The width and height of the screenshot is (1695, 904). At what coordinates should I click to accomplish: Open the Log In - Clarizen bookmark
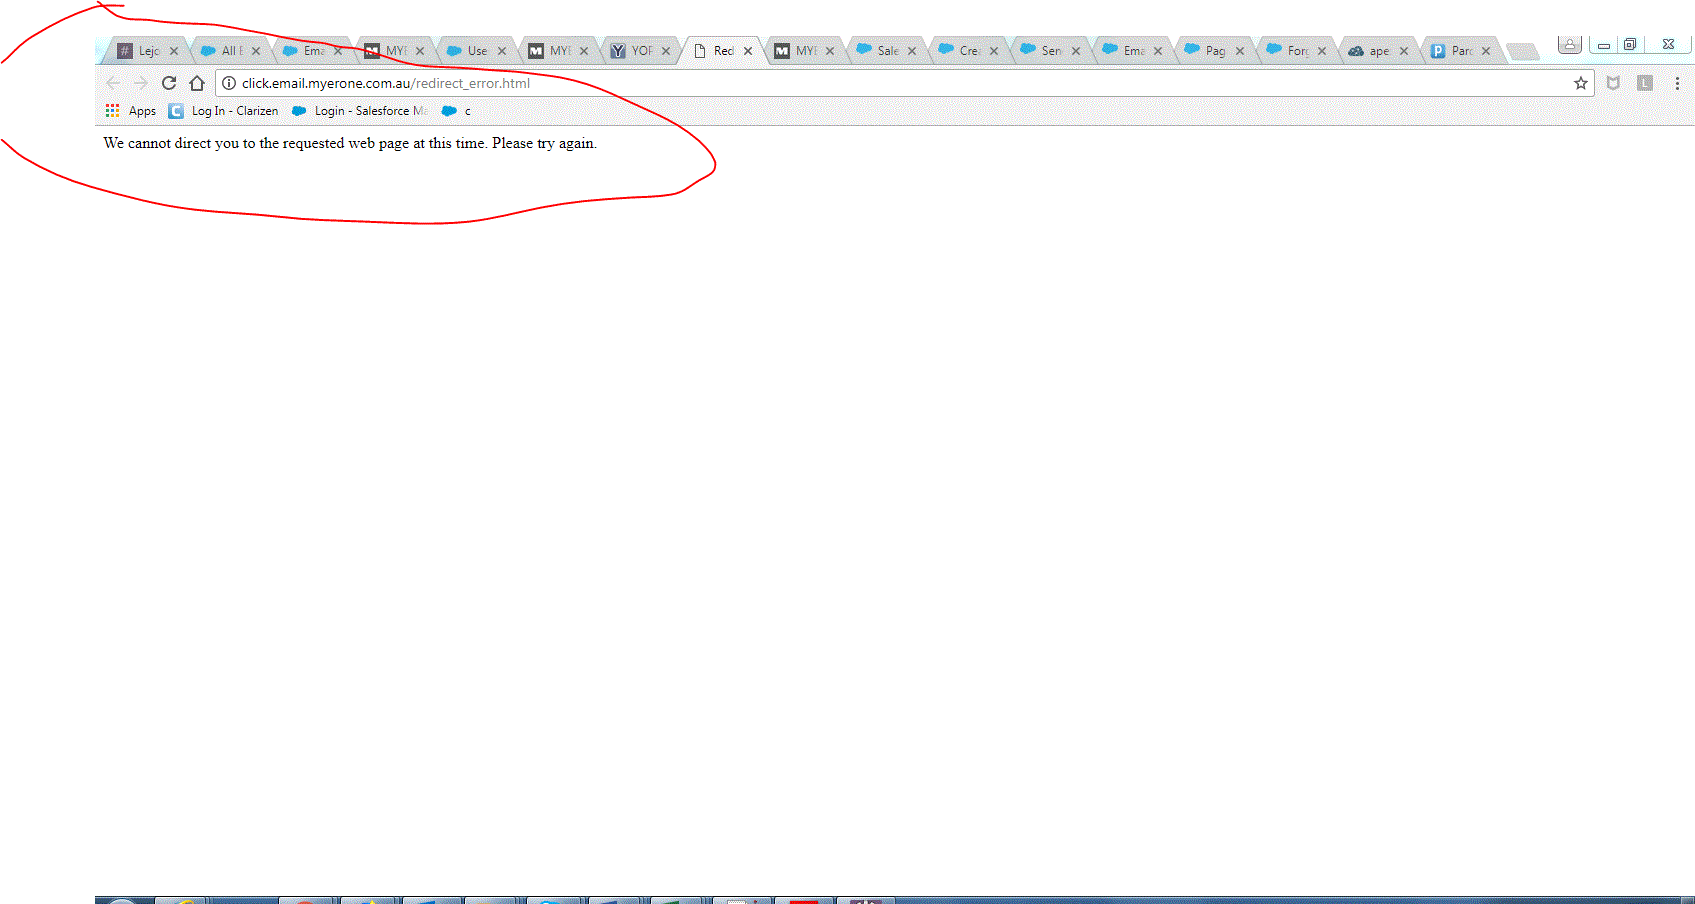tap(224, 111)
